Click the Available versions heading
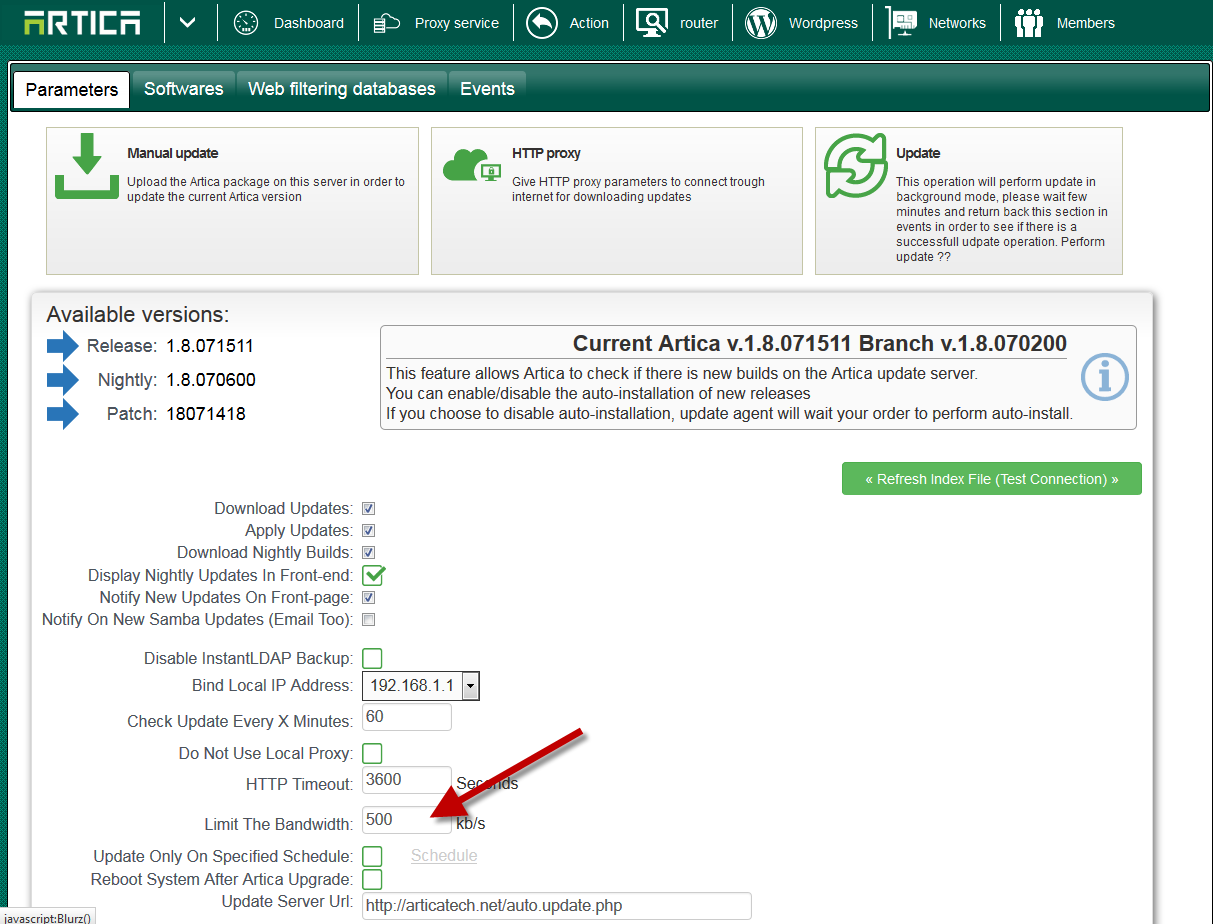Viewport: 1213px width, 924px height. pos(138,315)
